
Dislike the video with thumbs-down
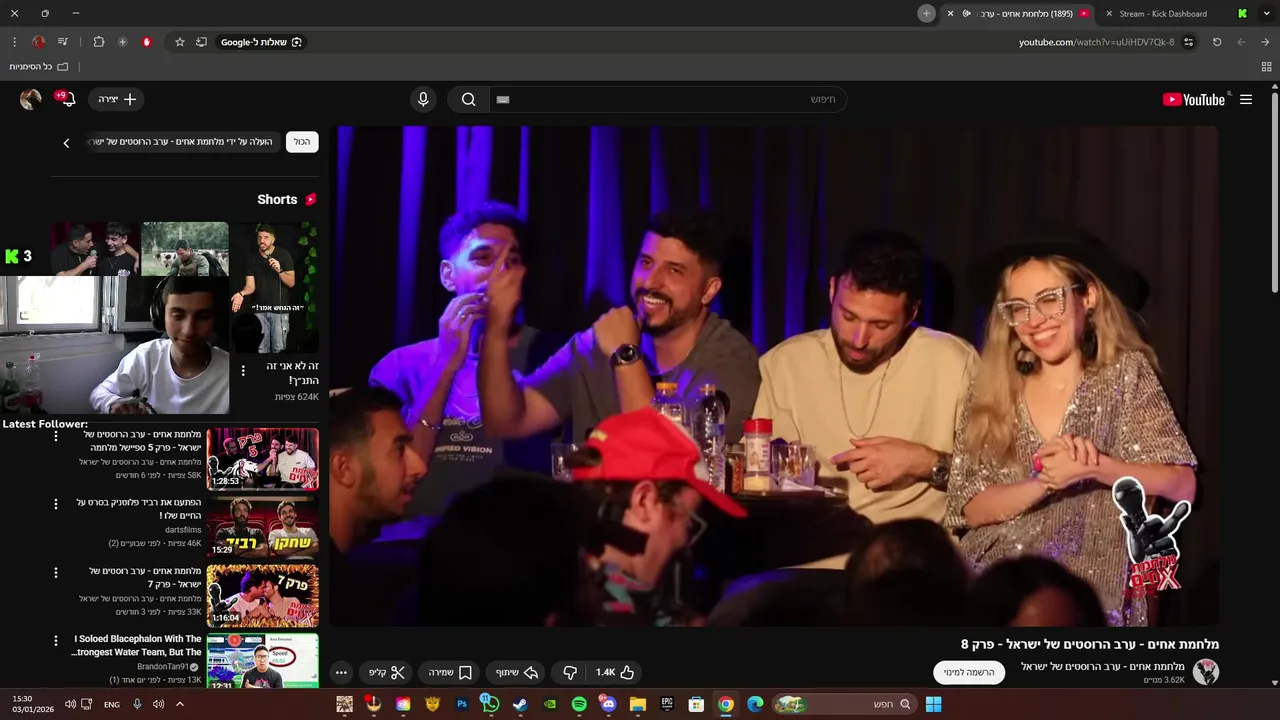[x=570, y=673]
